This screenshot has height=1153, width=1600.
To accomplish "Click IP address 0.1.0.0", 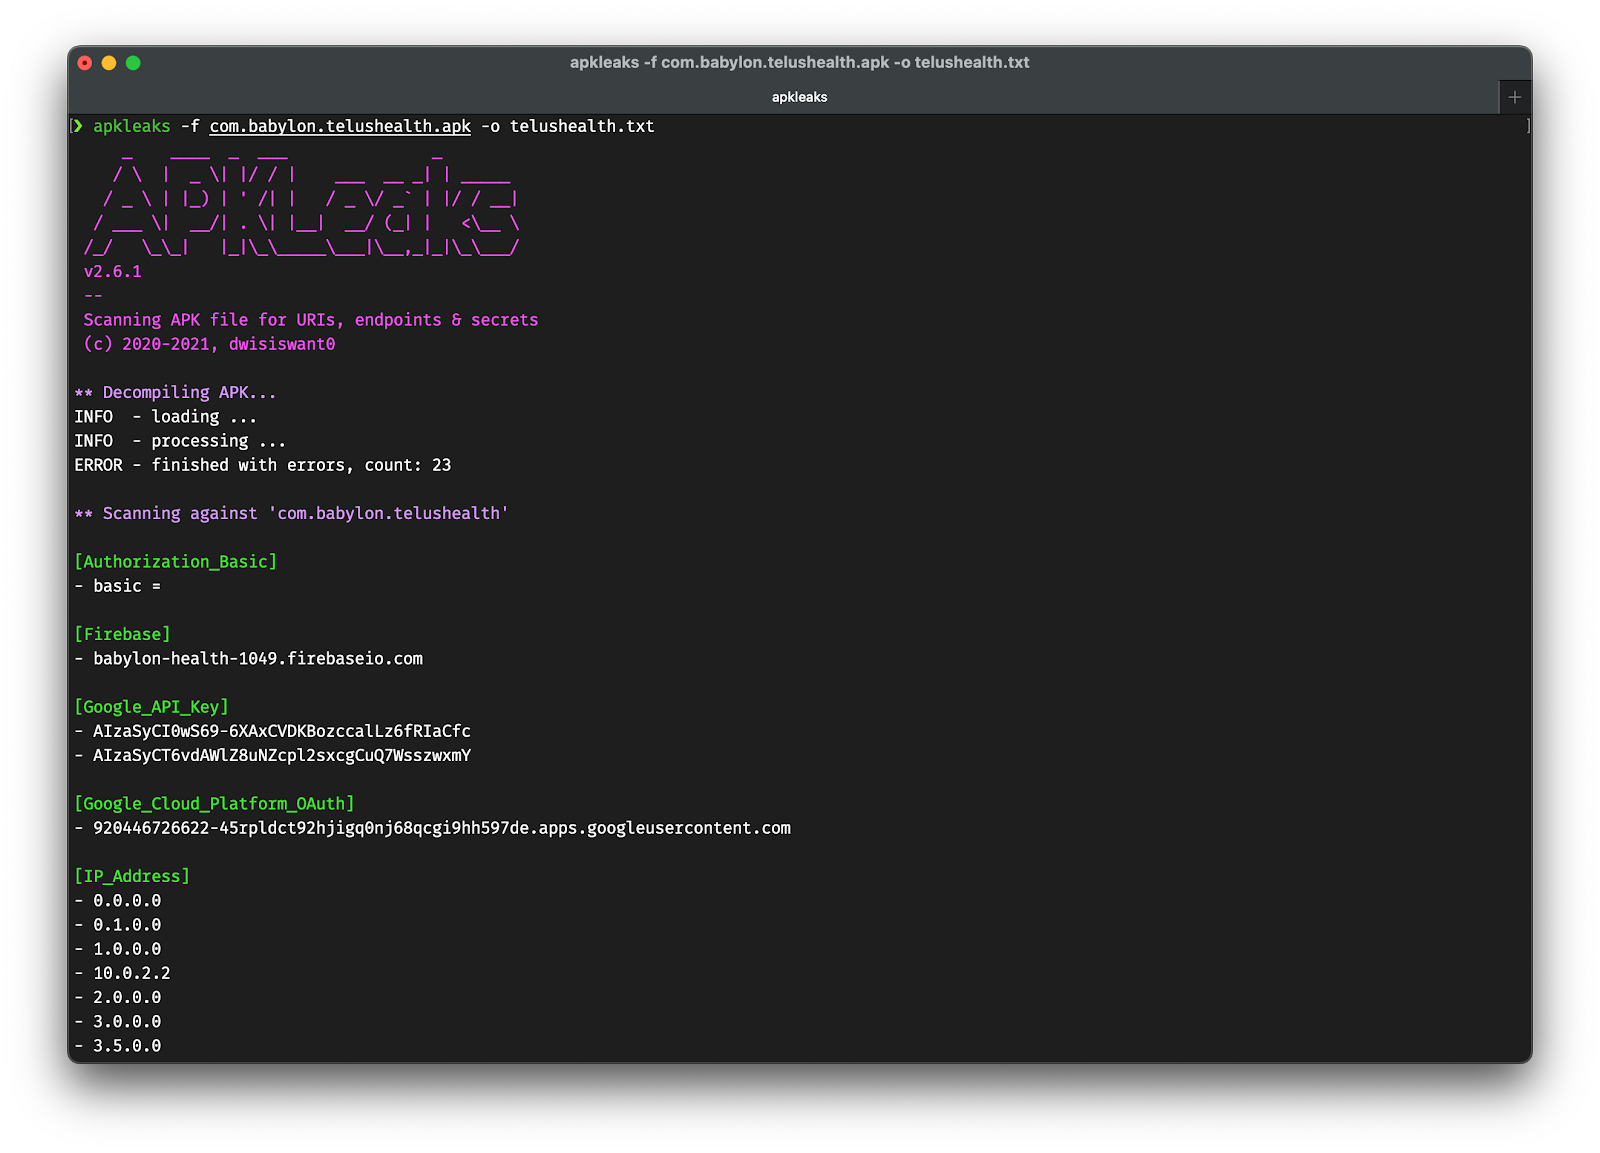I will click(x=127, y=925).
